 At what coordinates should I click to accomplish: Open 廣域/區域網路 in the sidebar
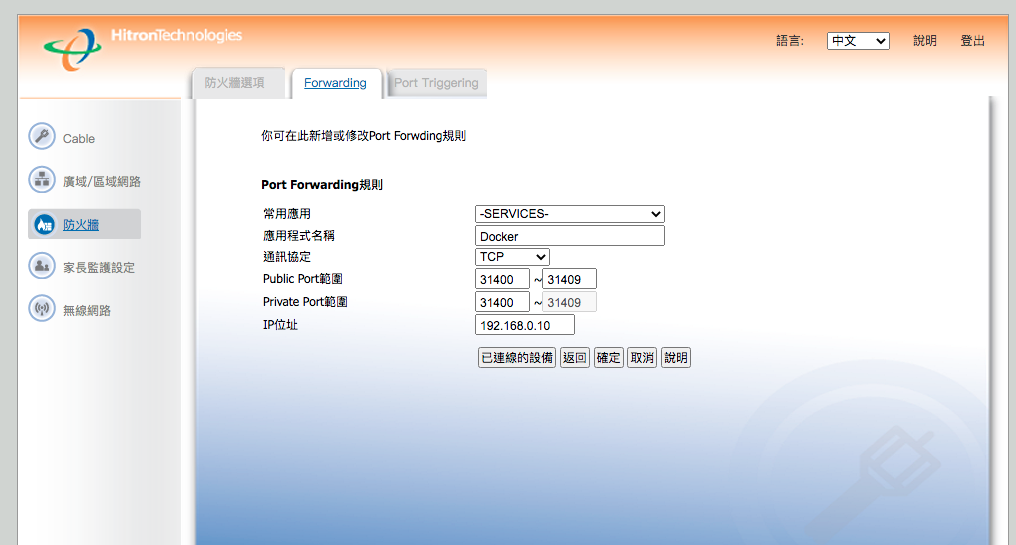(x=102, y=181)
